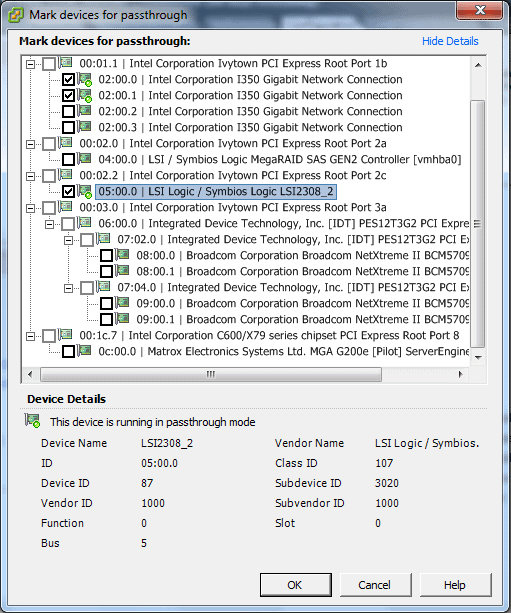
Task: Click the device icon for 00:02.0 Root Port 2a
Action: pyautogui.click(x=66, y=142)
